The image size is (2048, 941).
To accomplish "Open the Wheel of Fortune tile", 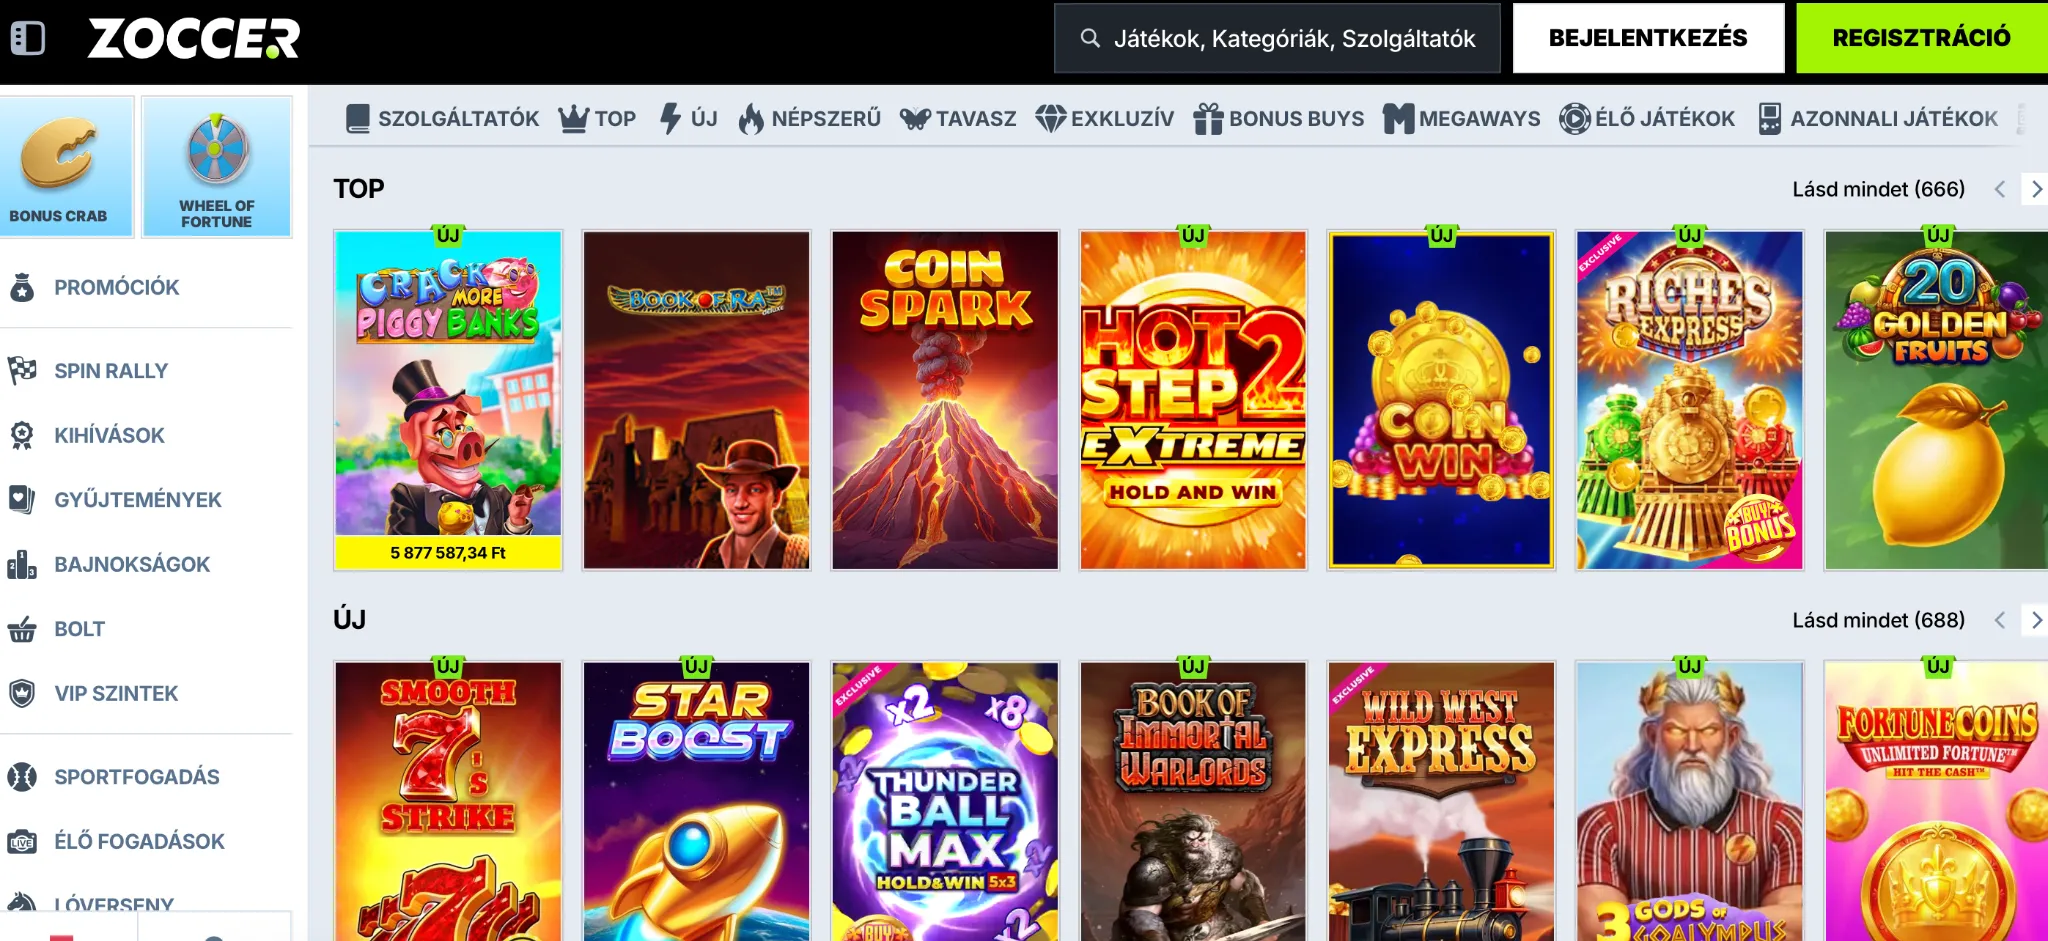I will click(x=217, y=166).
